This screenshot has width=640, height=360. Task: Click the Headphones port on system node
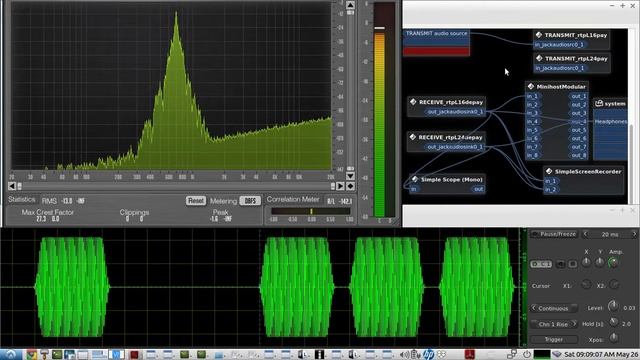611,122
